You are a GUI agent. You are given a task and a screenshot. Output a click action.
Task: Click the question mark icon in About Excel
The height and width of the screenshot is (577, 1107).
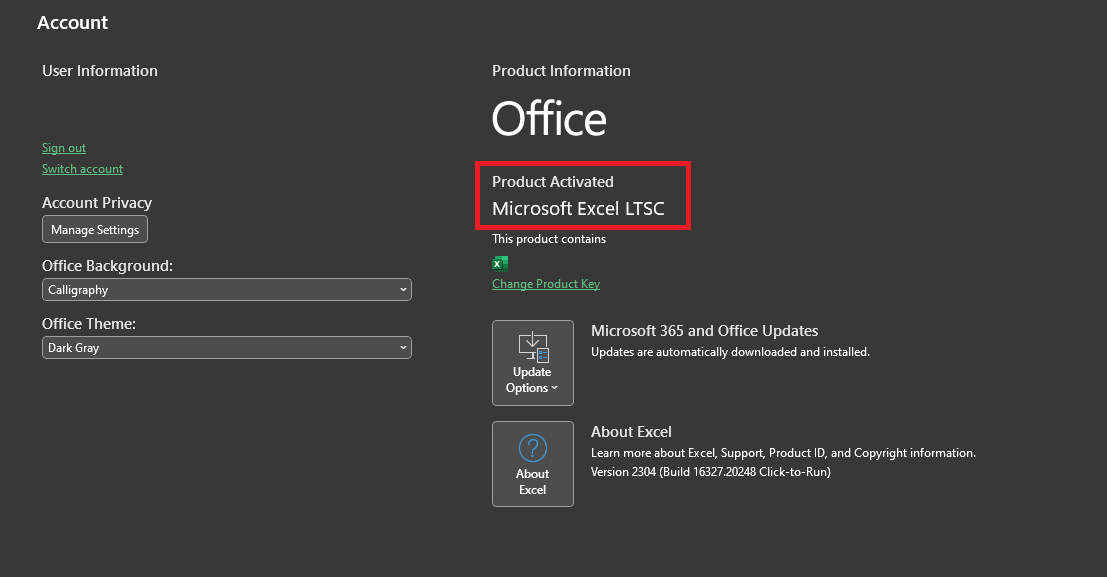tap(533, 448)
